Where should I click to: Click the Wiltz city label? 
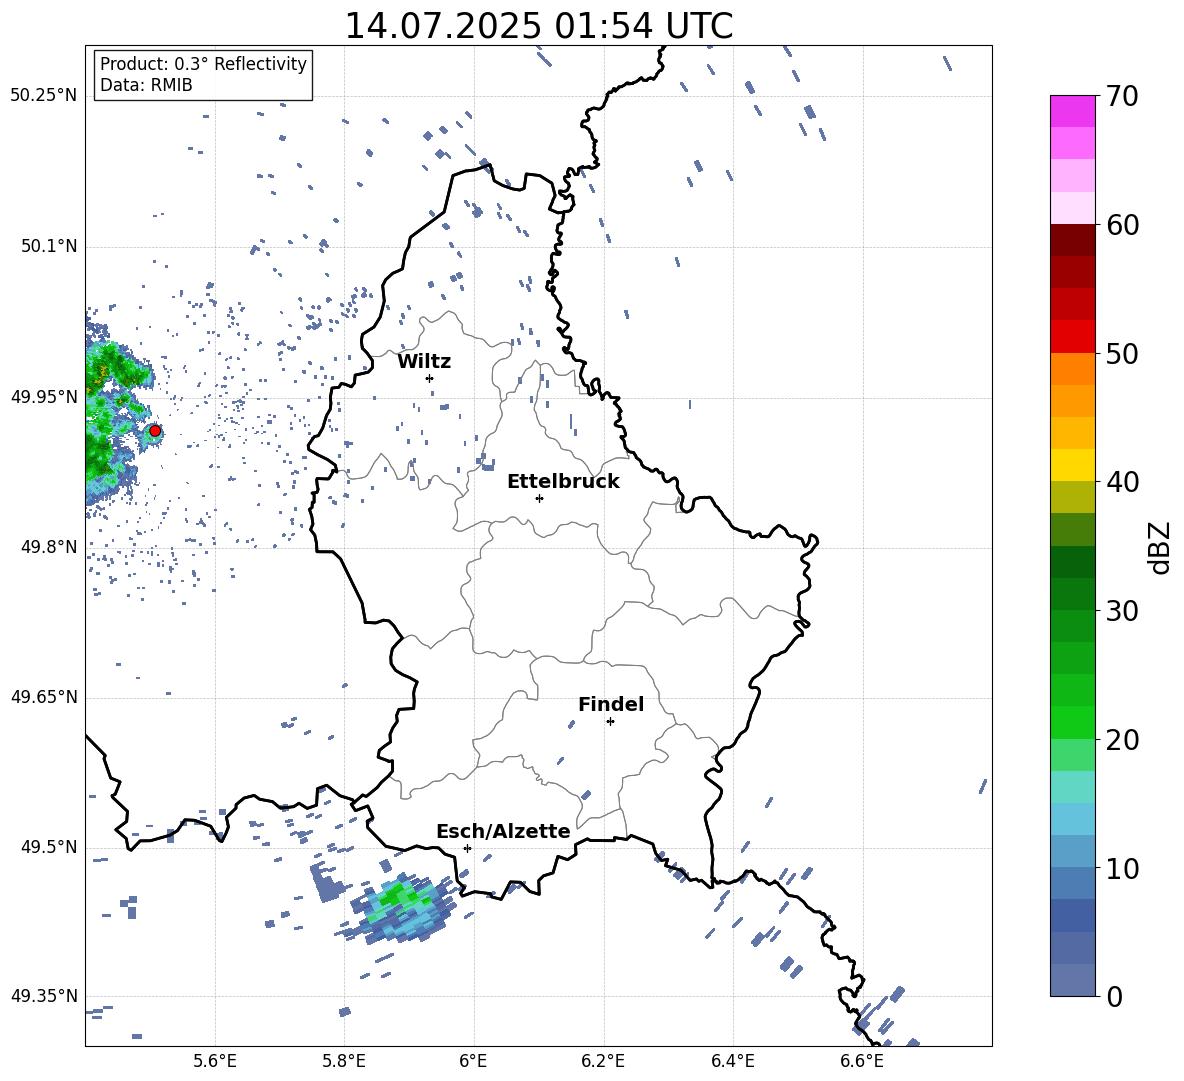coord(424,362)
